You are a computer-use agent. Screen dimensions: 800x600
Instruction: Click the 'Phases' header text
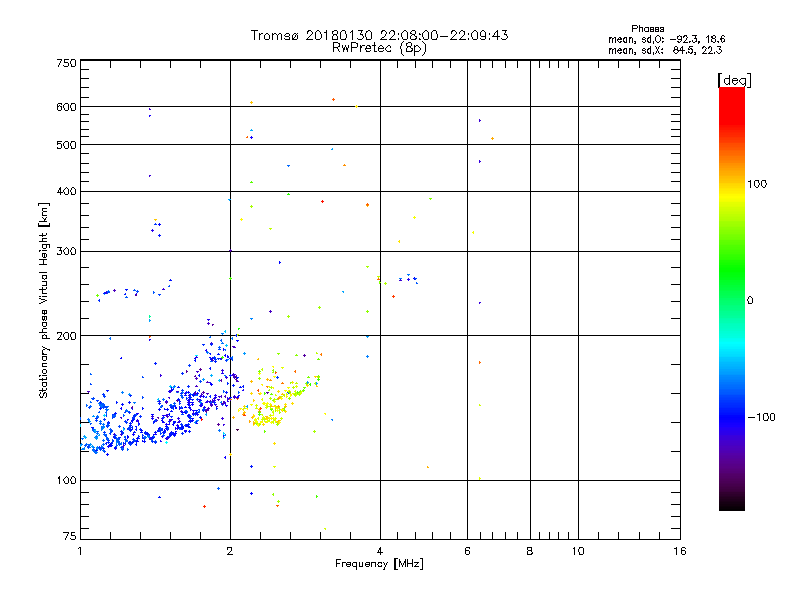647,29
